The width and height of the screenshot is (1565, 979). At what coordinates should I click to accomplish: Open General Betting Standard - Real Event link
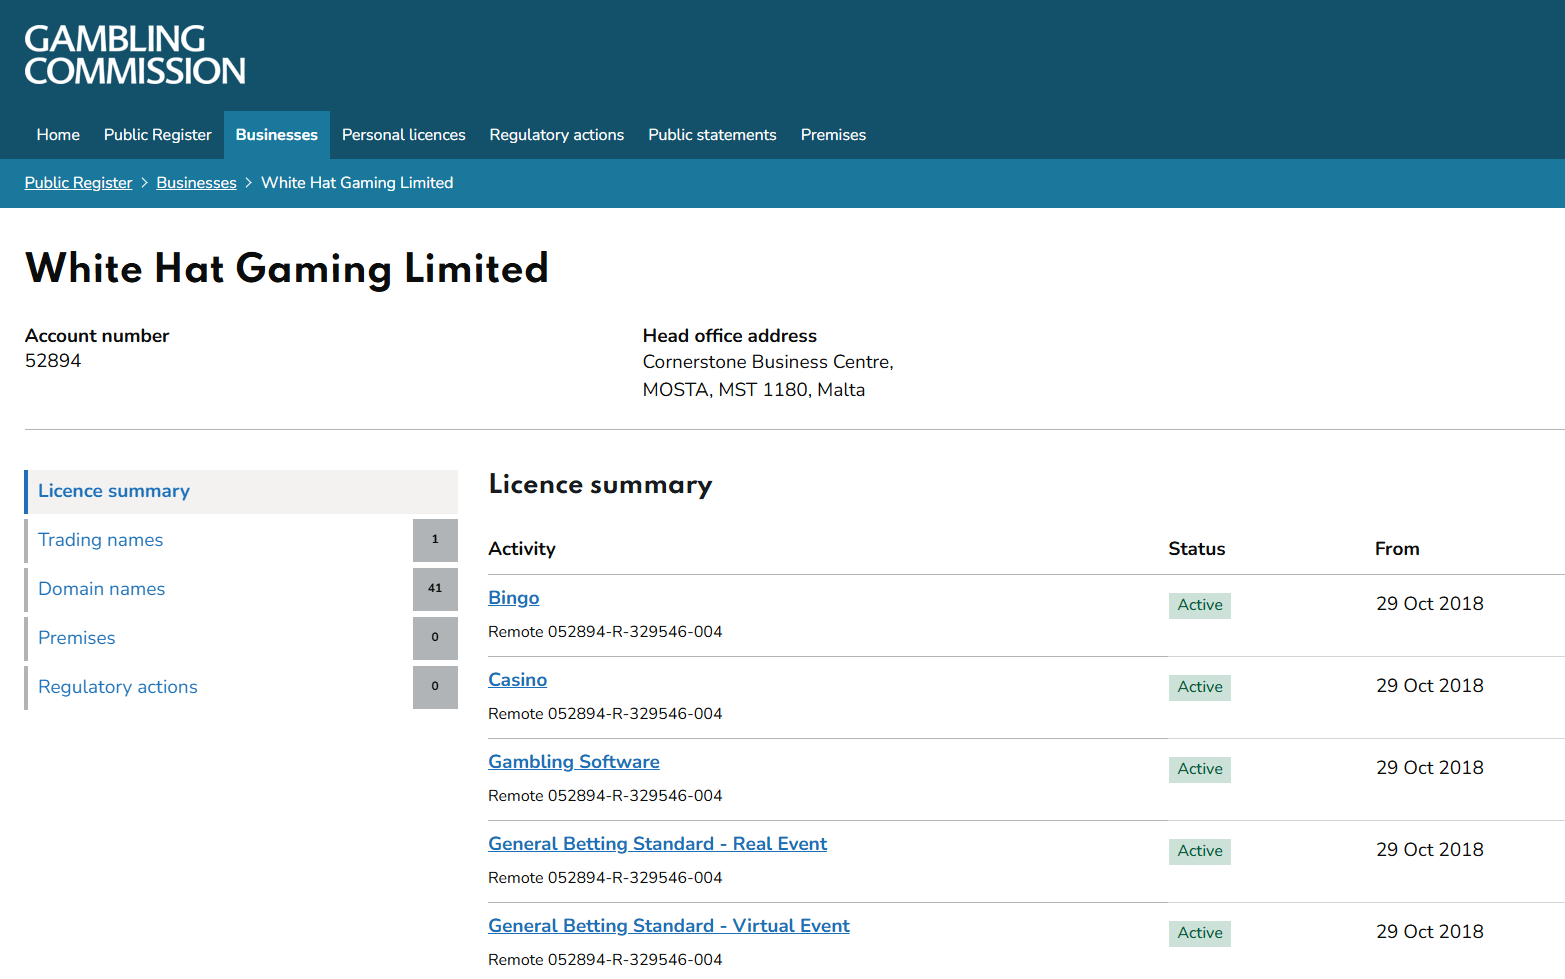657,844
